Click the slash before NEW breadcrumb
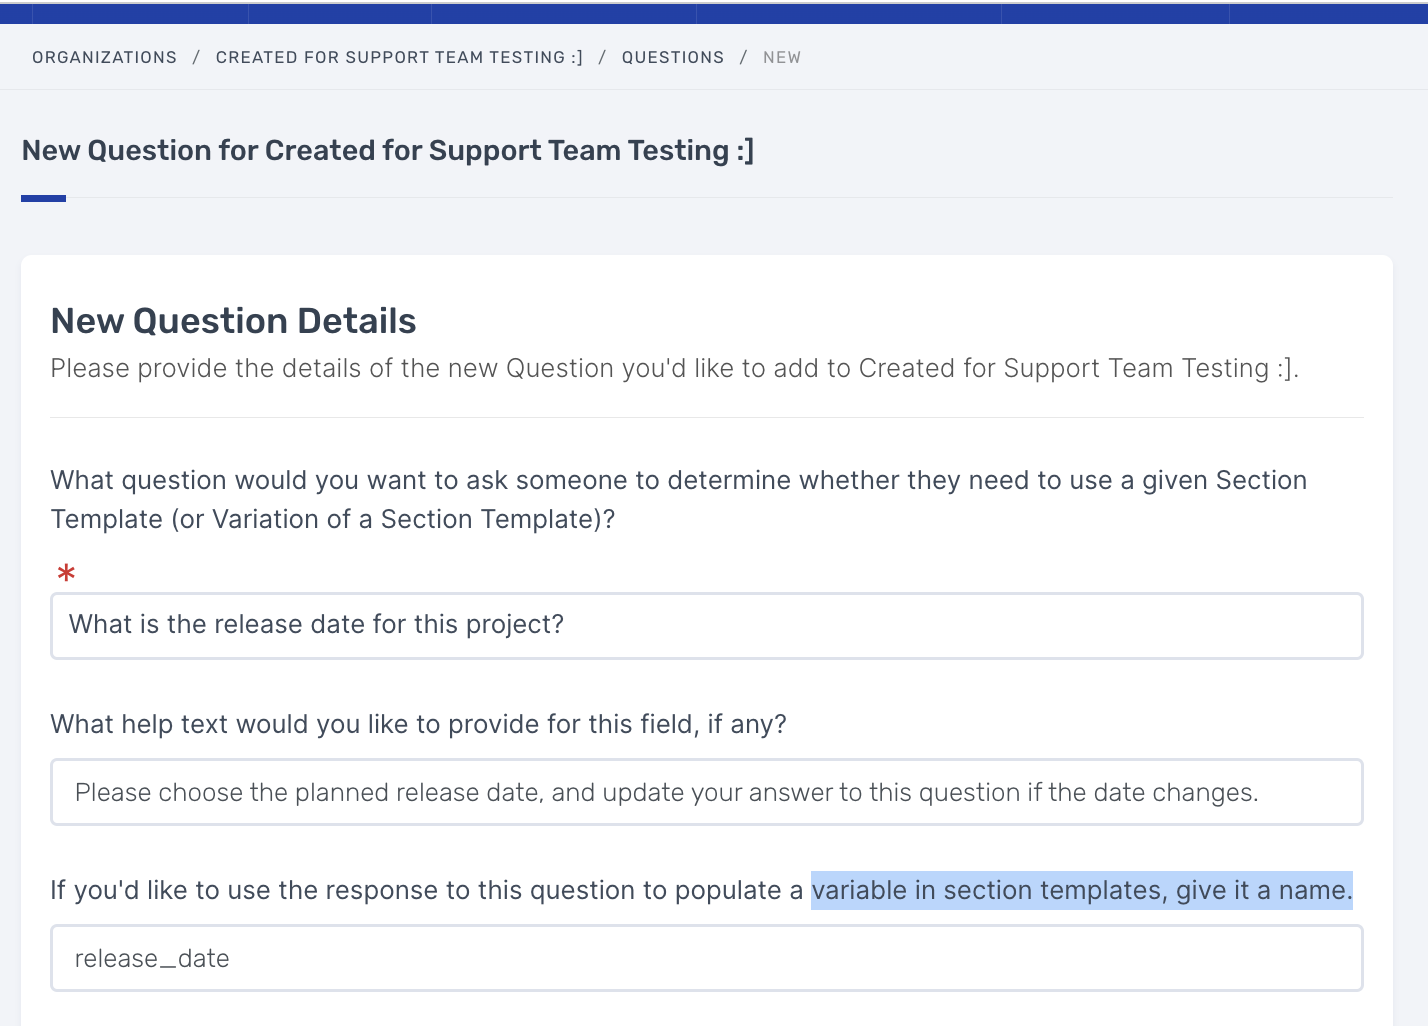Image resolution: width=1428 pixels, height=1026 pixels. [744, 57]
